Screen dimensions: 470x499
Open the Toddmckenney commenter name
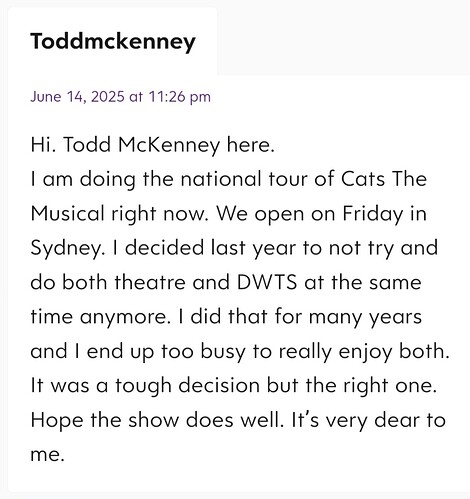pos(113,42)
